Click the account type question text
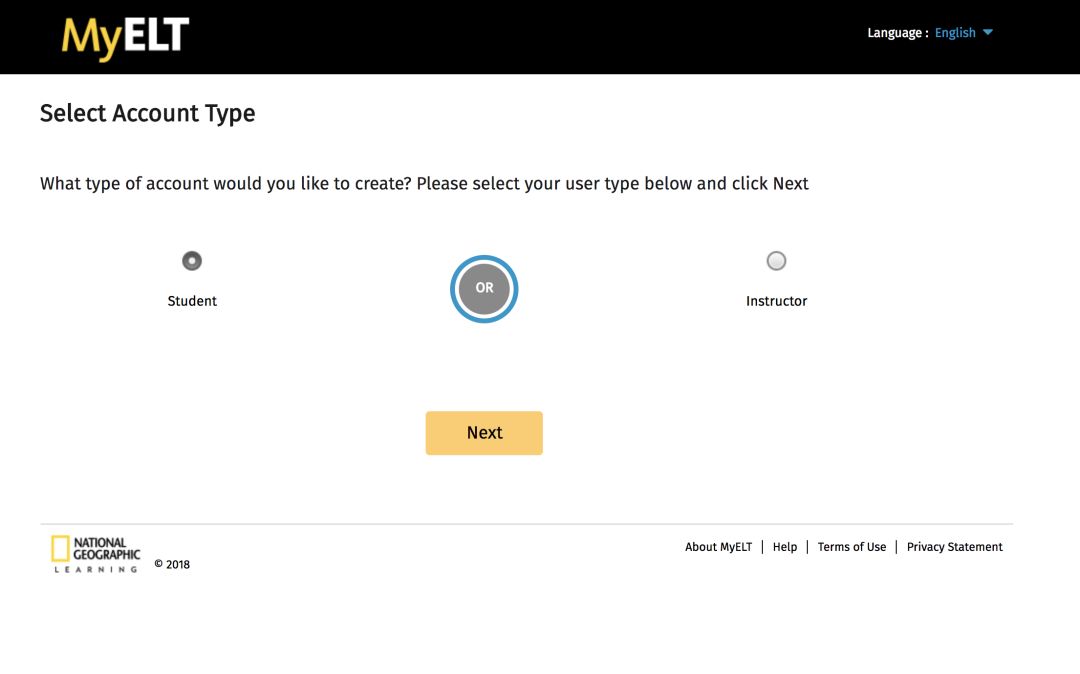This screenshot has width=1080, height=674. [x=424, y=184]
